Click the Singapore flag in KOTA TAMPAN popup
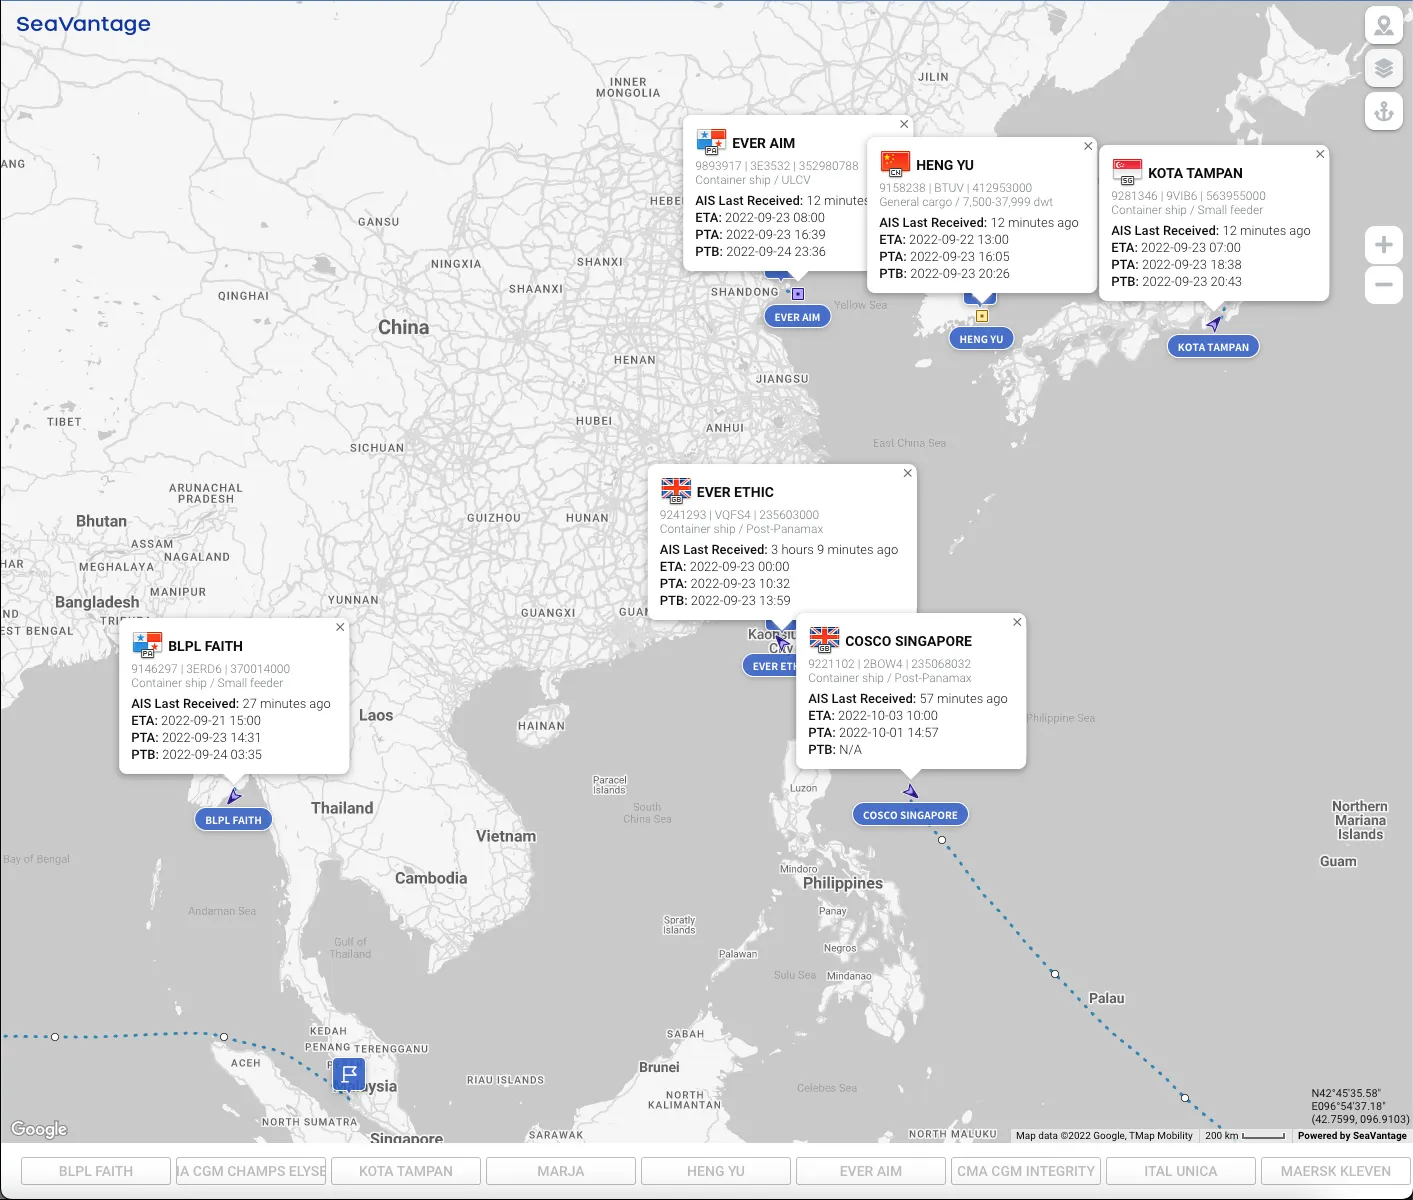 (1127, 172)
